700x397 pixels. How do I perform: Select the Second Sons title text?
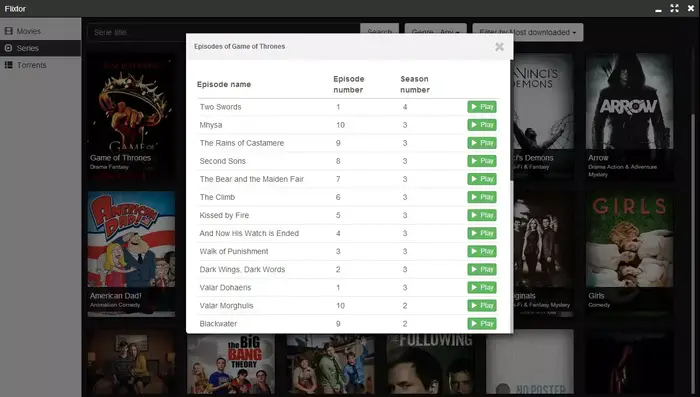pos(222,161)
